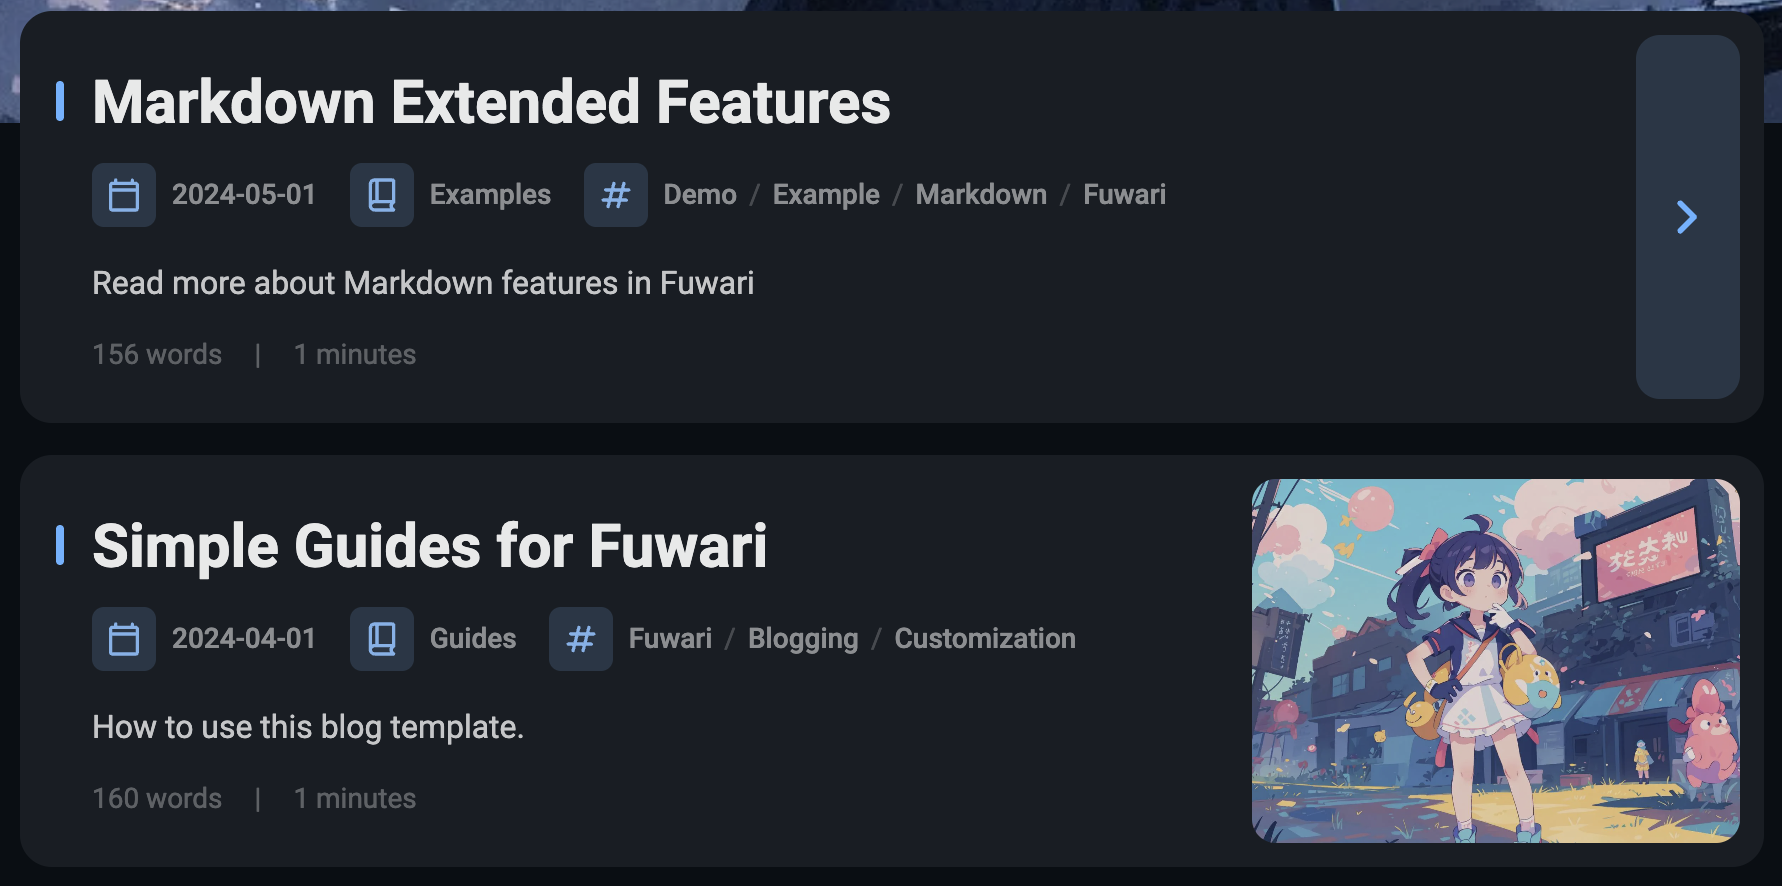Open the Markdown Extended Features post title

coord(491,102)
